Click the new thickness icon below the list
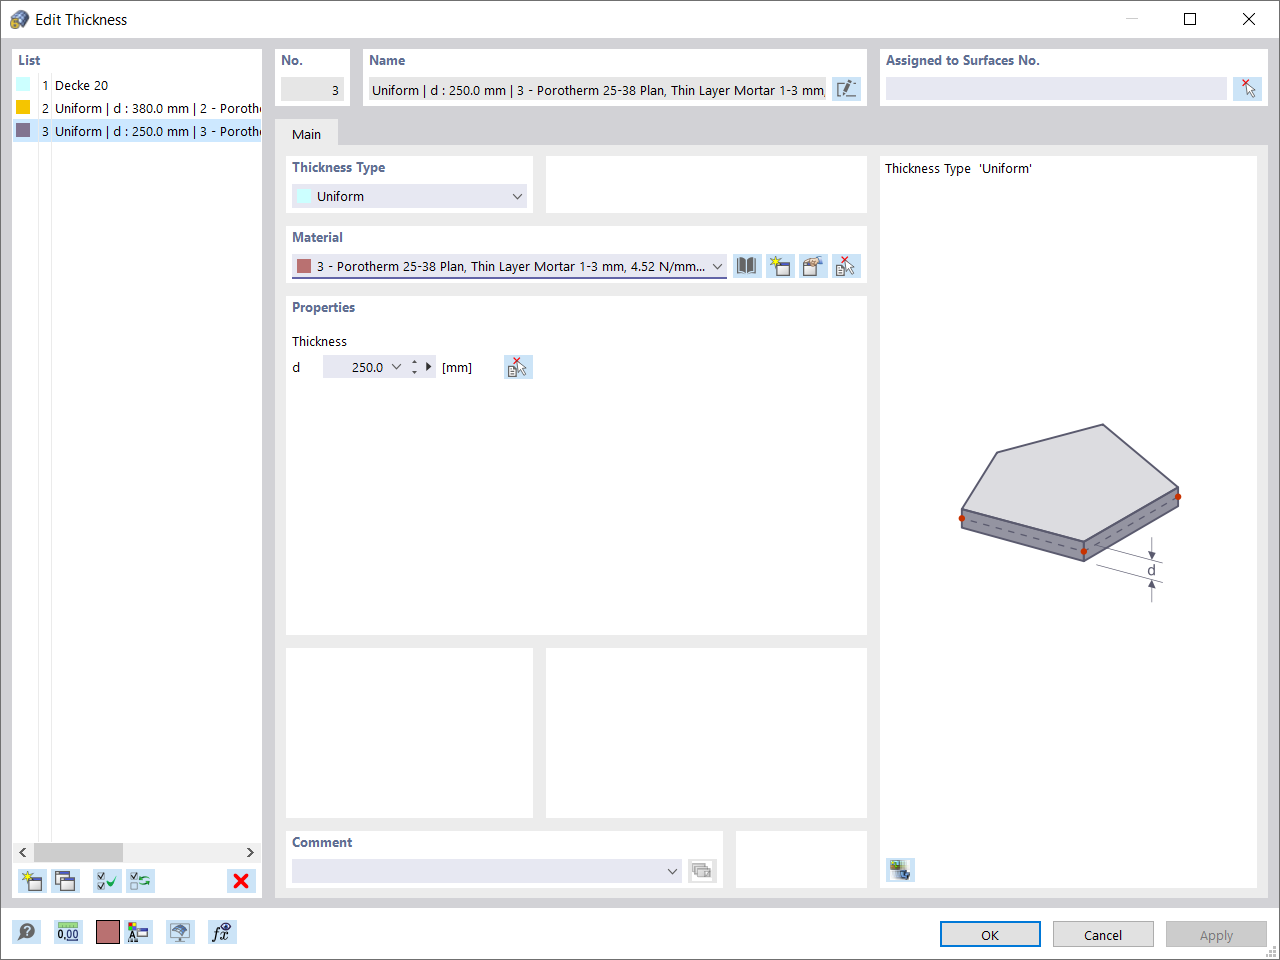 (32, 881)
